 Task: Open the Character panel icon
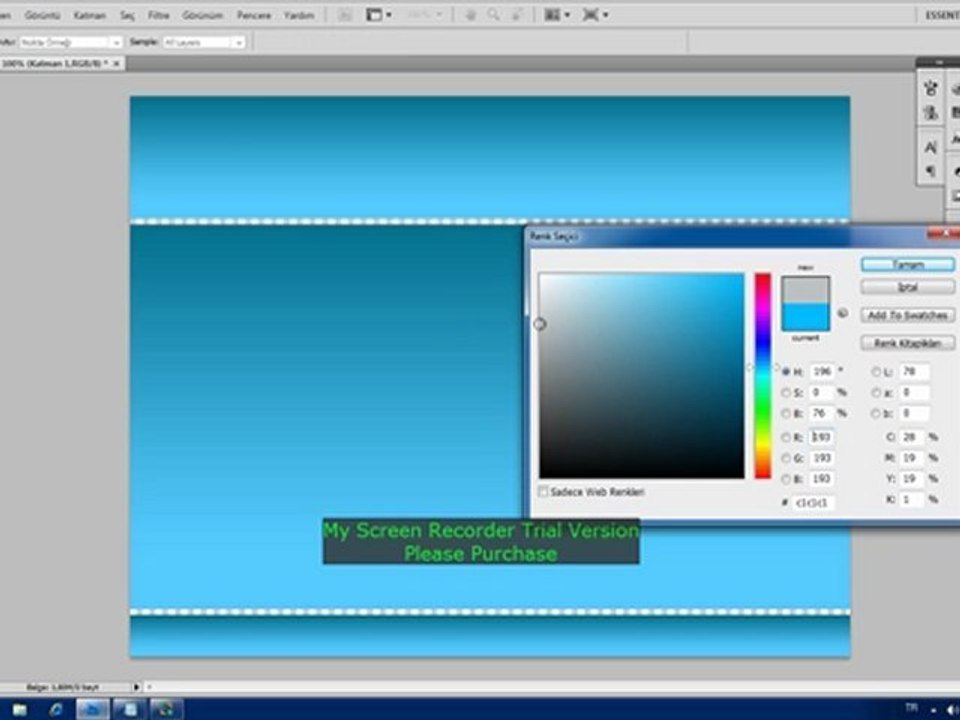pyautogui.click(x=931, y=147)
